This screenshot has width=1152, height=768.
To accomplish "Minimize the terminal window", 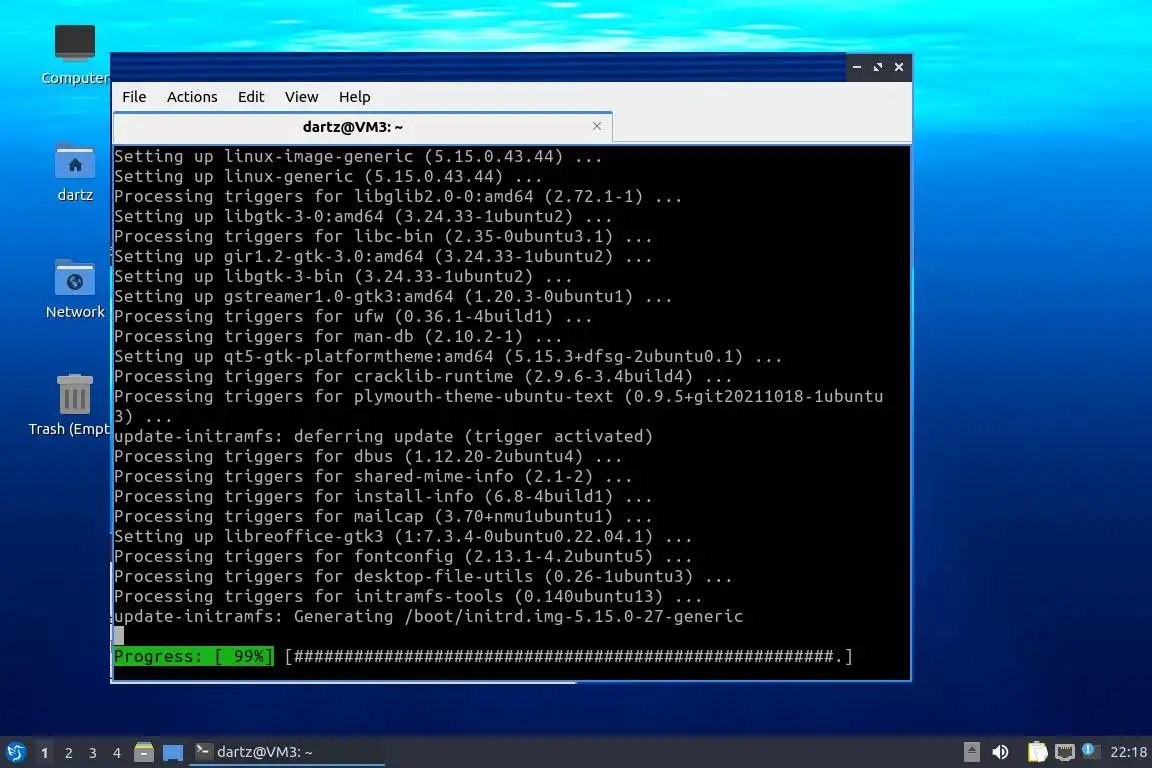I will coord(857,67).
